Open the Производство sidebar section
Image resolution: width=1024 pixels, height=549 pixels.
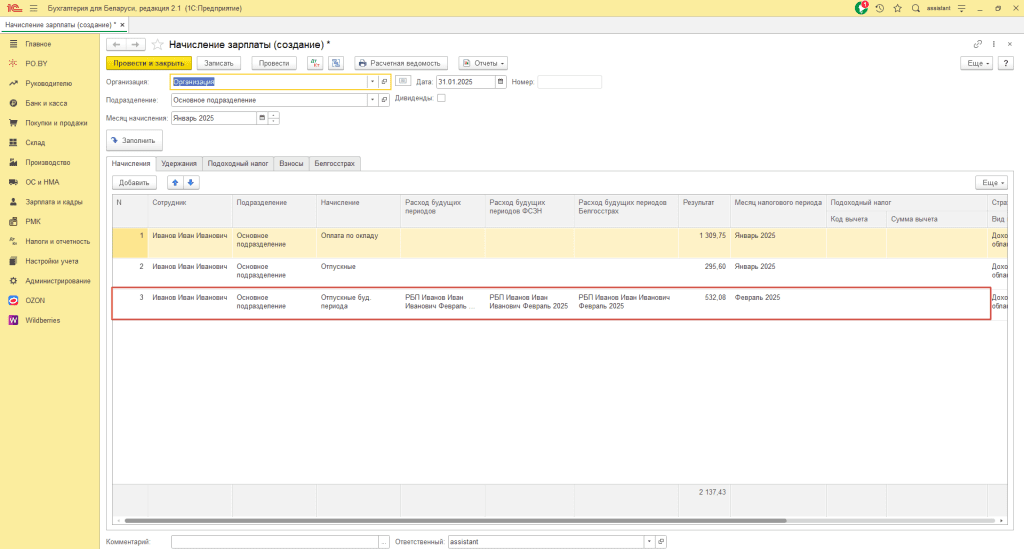pos(48,163)
